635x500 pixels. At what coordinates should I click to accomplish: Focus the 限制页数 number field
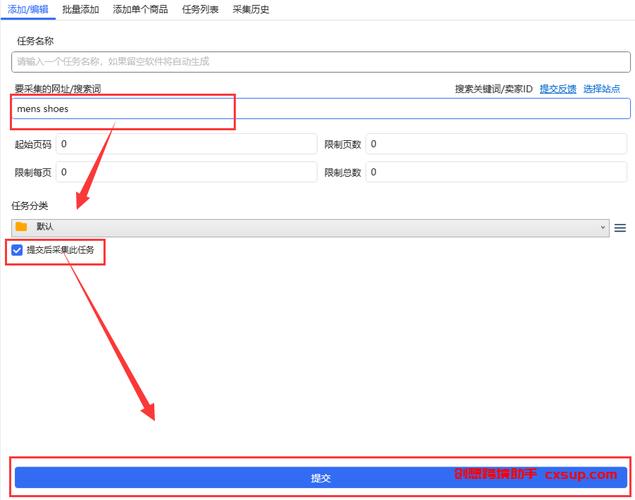[496, 144]
